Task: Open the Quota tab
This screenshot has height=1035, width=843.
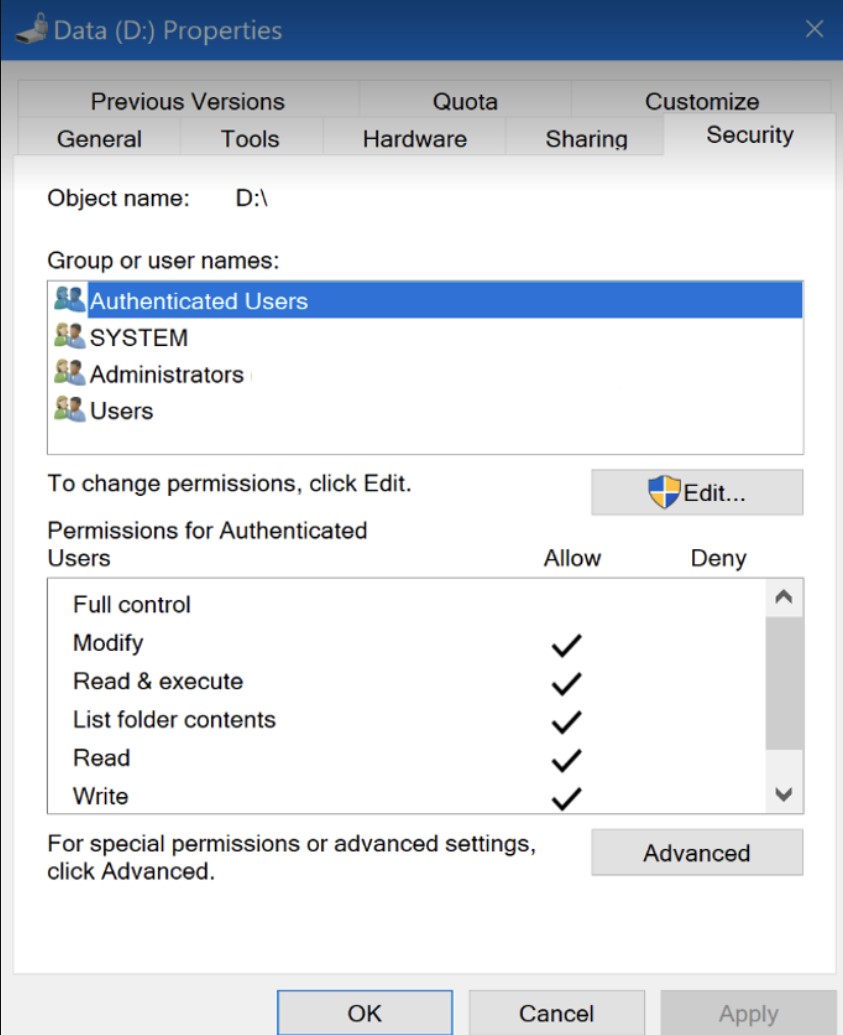Action: point(465,101)
